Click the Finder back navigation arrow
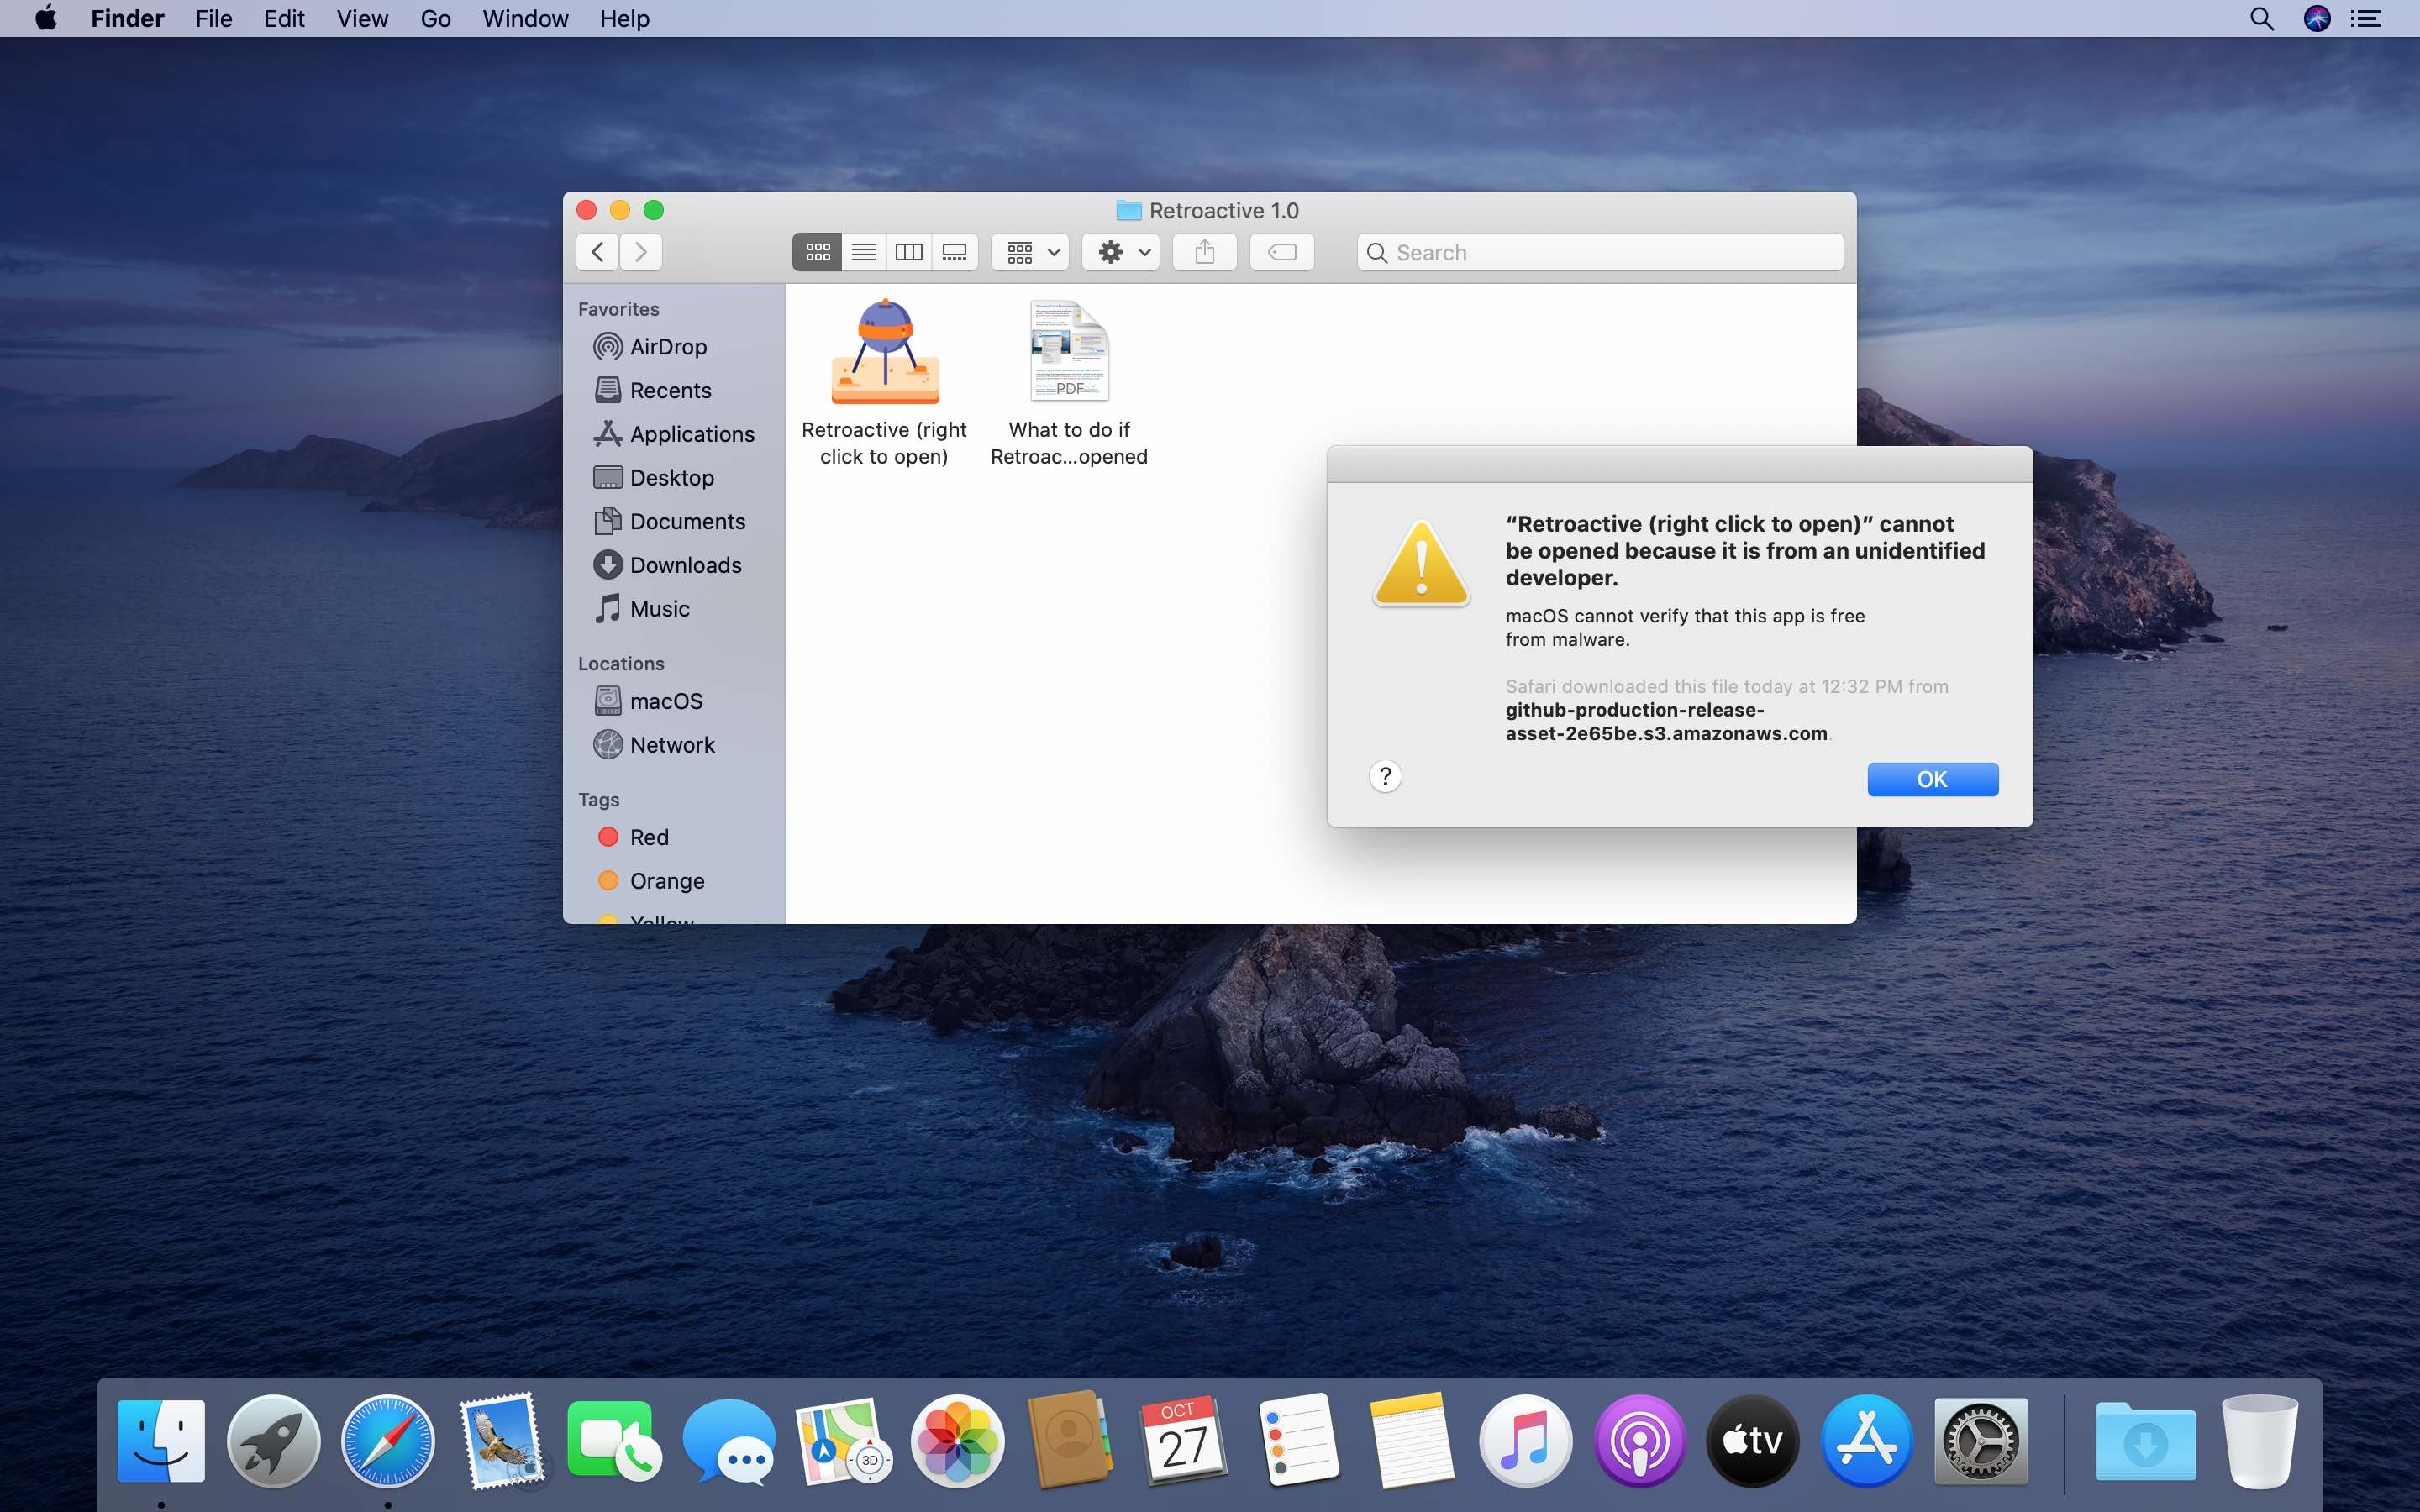2420x1512 pixels. (597, 252)
